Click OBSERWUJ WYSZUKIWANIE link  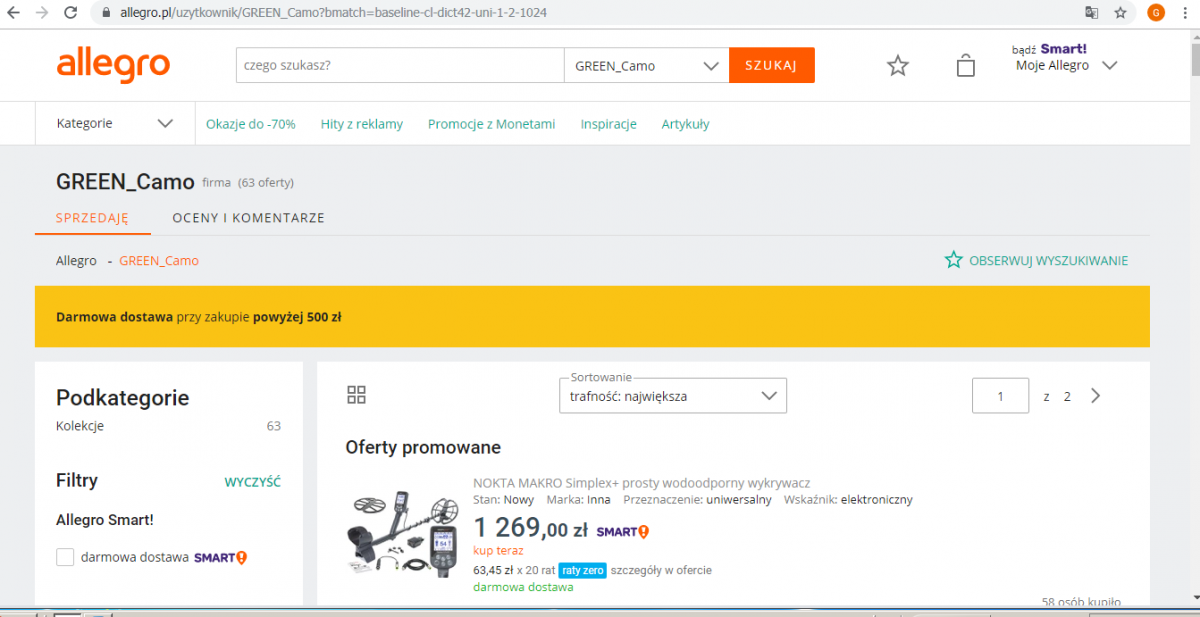click(1048, 261)
